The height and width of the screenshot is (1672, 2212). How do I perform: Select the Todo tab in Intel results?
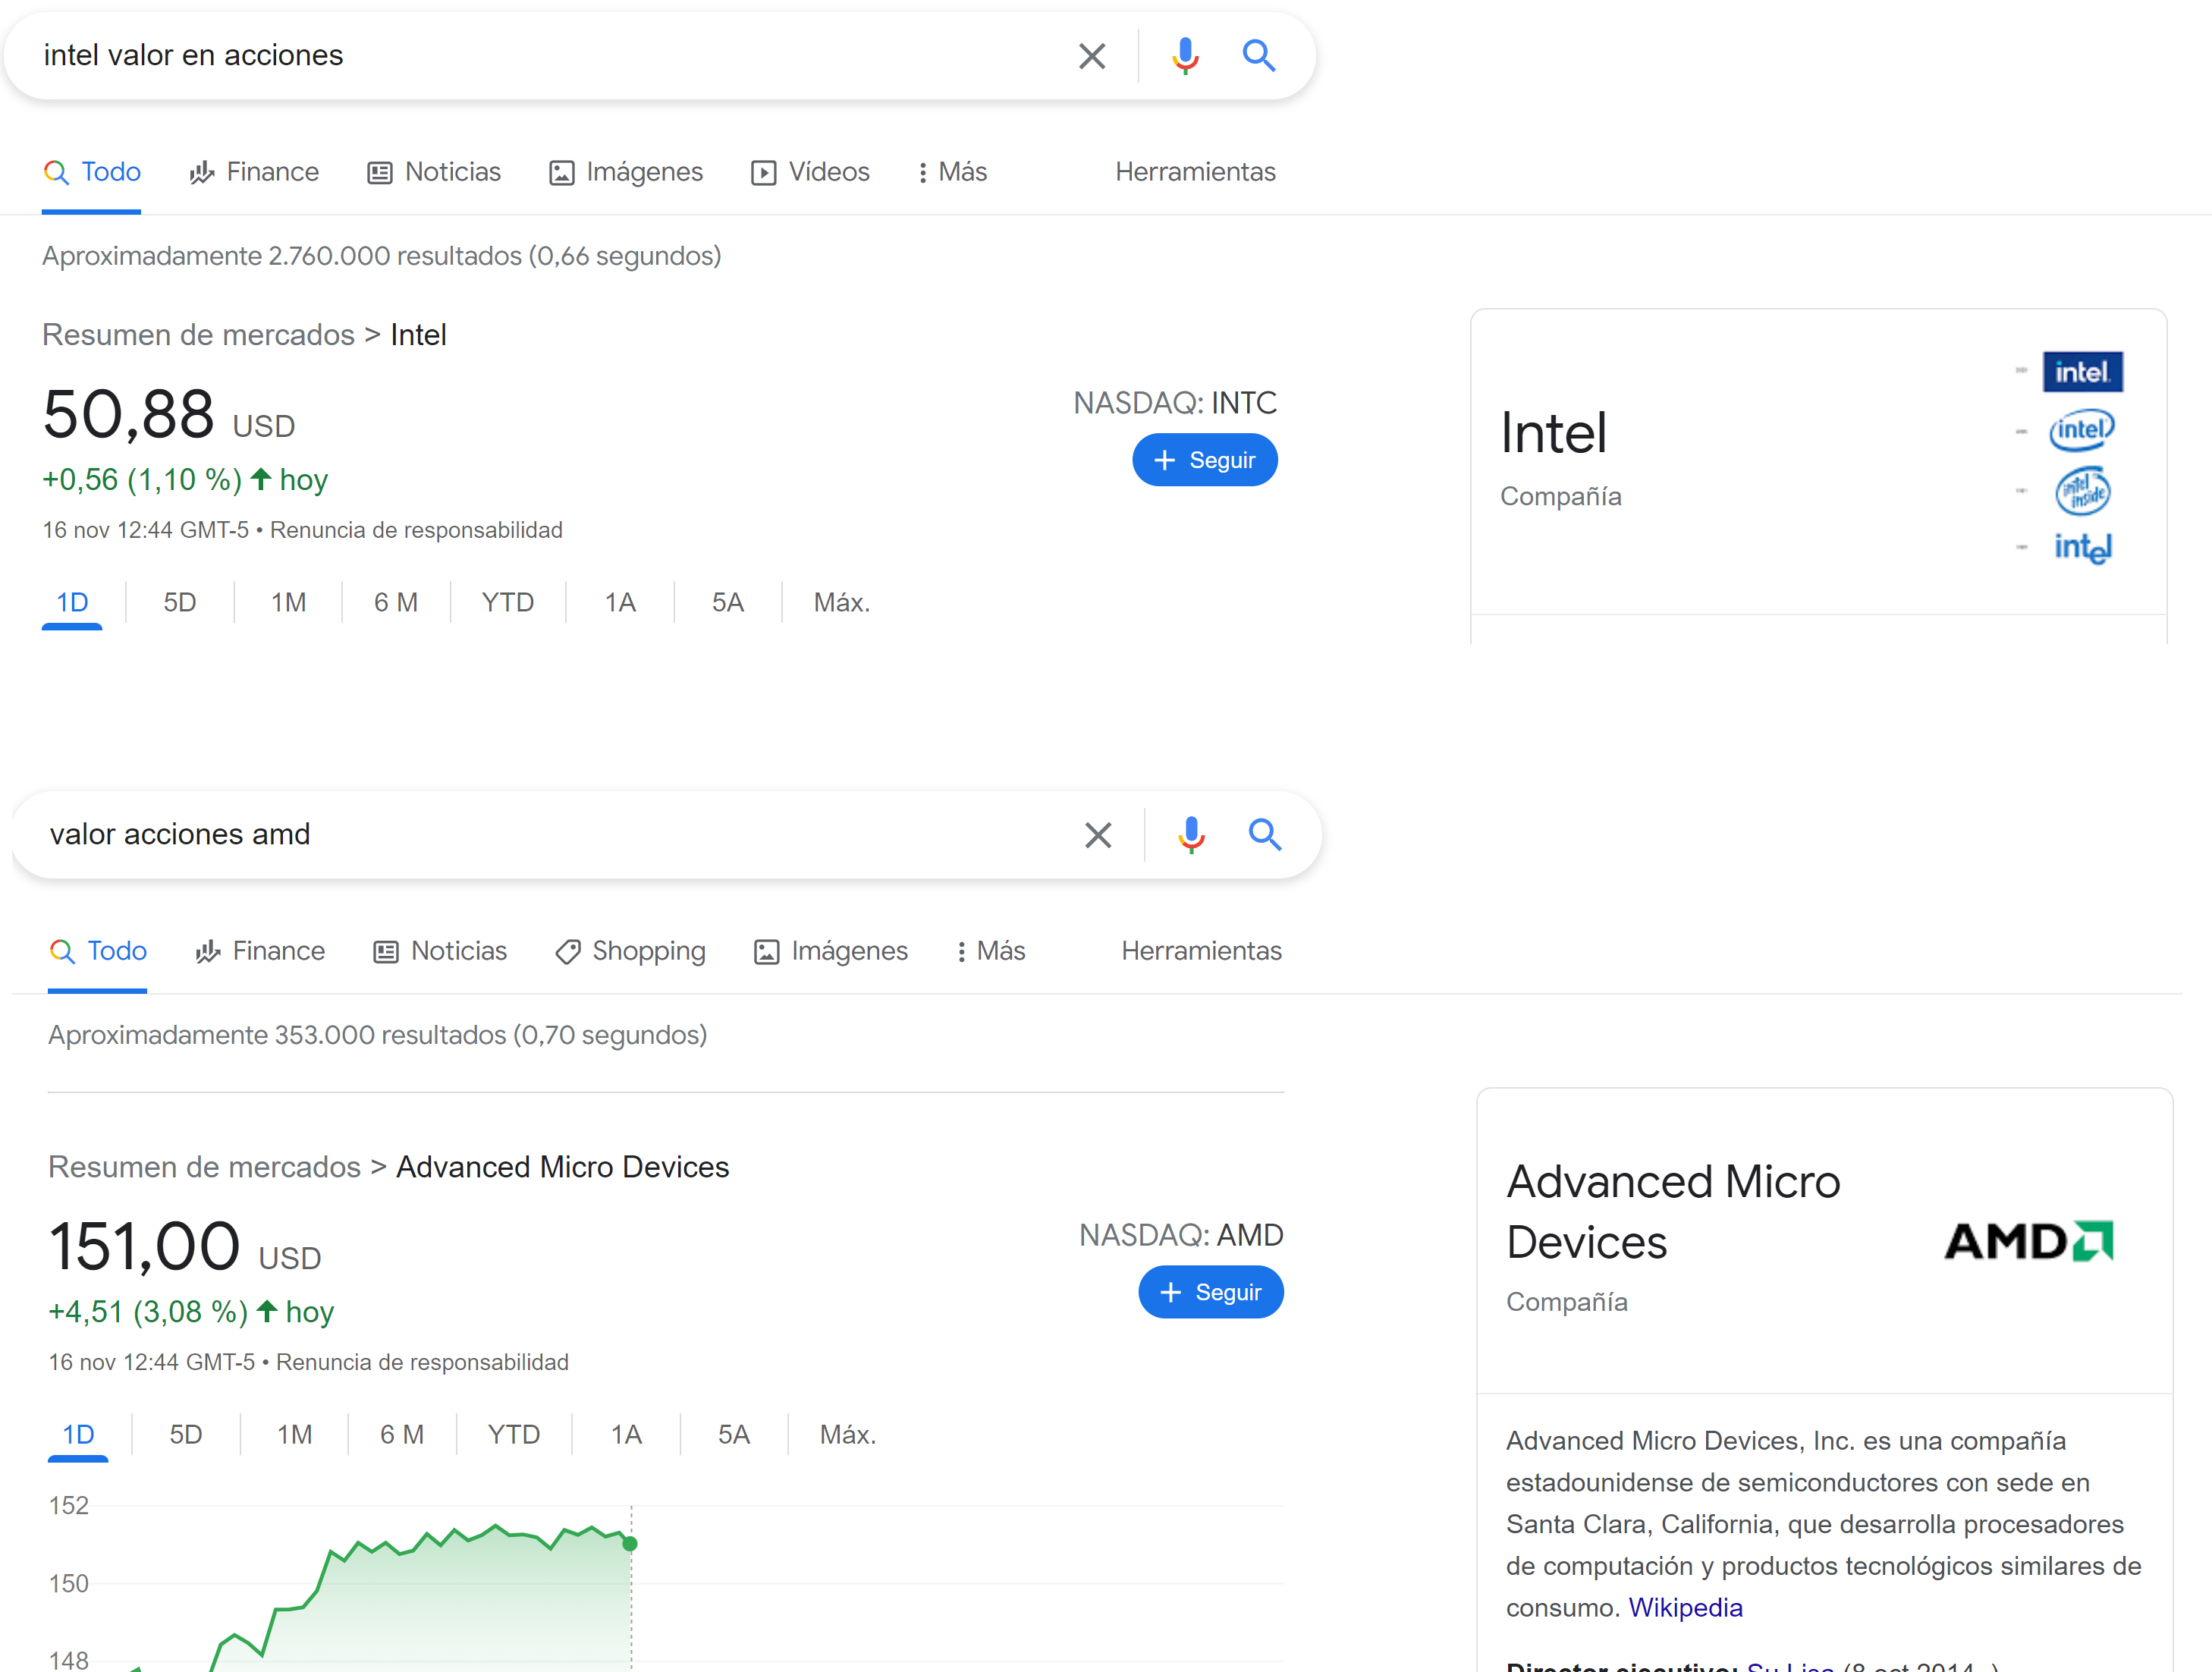click(x=92, y=172)
